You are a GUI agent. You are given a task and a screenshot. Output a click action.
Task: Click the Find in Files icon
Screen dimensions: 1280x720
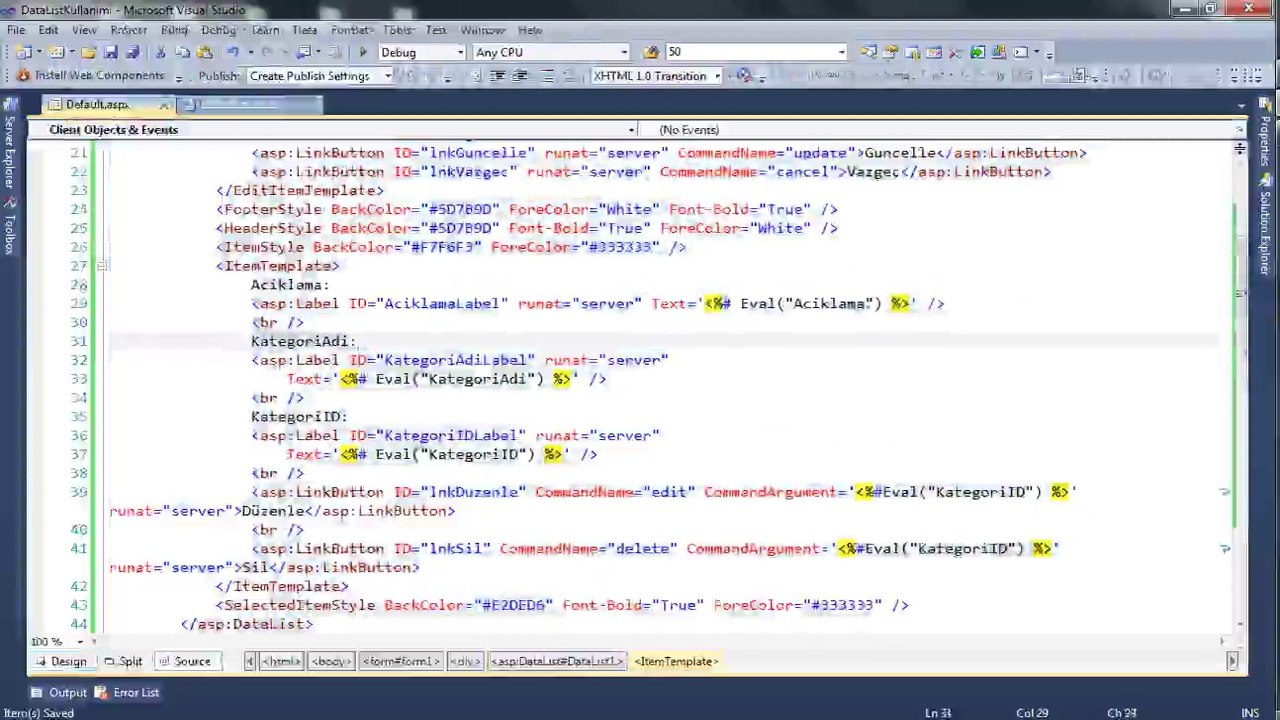tap(651, 52)
